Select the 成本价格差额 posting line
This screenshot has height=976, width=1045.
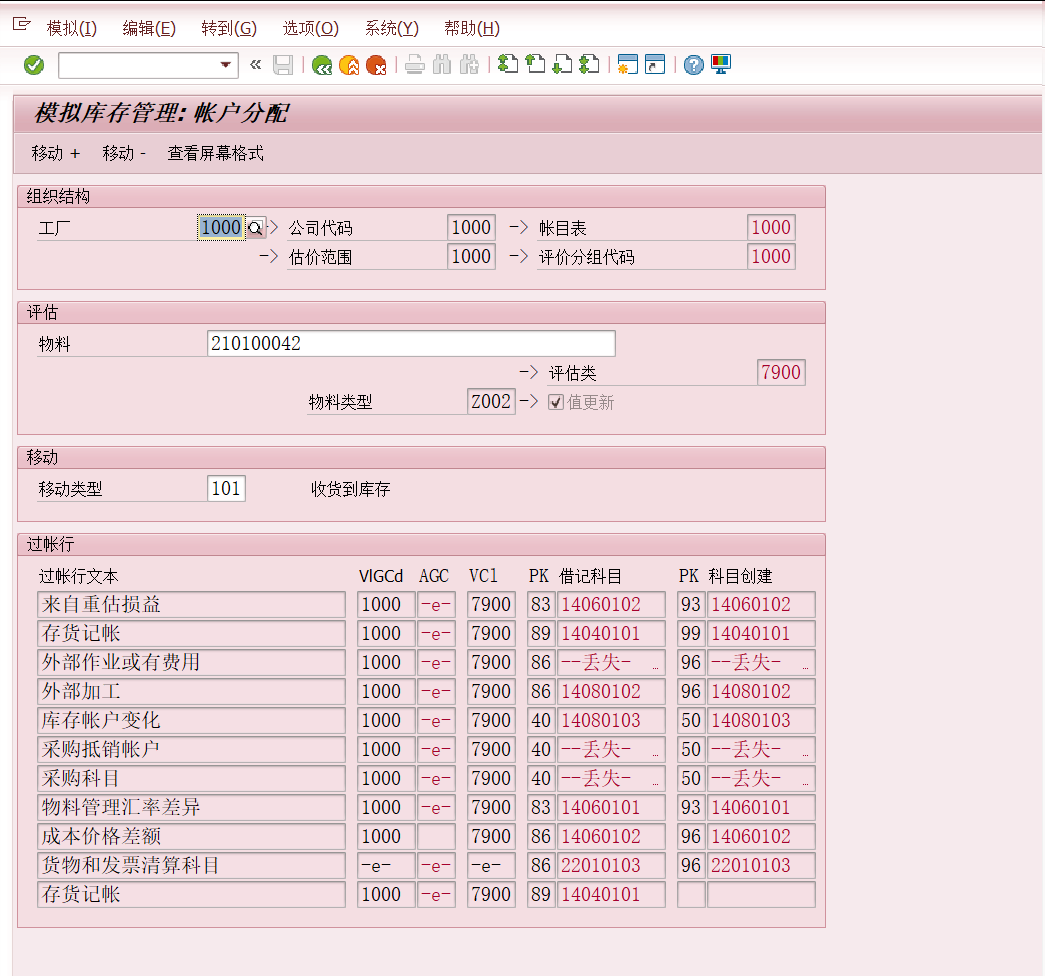coord(191,837)
